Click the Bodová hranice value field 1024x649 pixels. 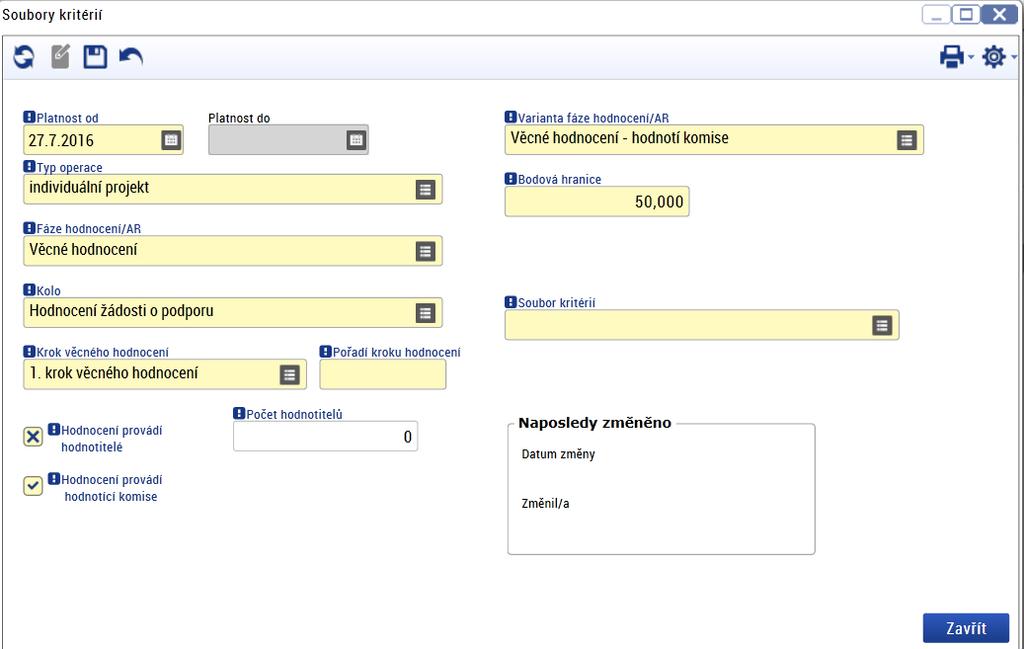tap(597, 202)
